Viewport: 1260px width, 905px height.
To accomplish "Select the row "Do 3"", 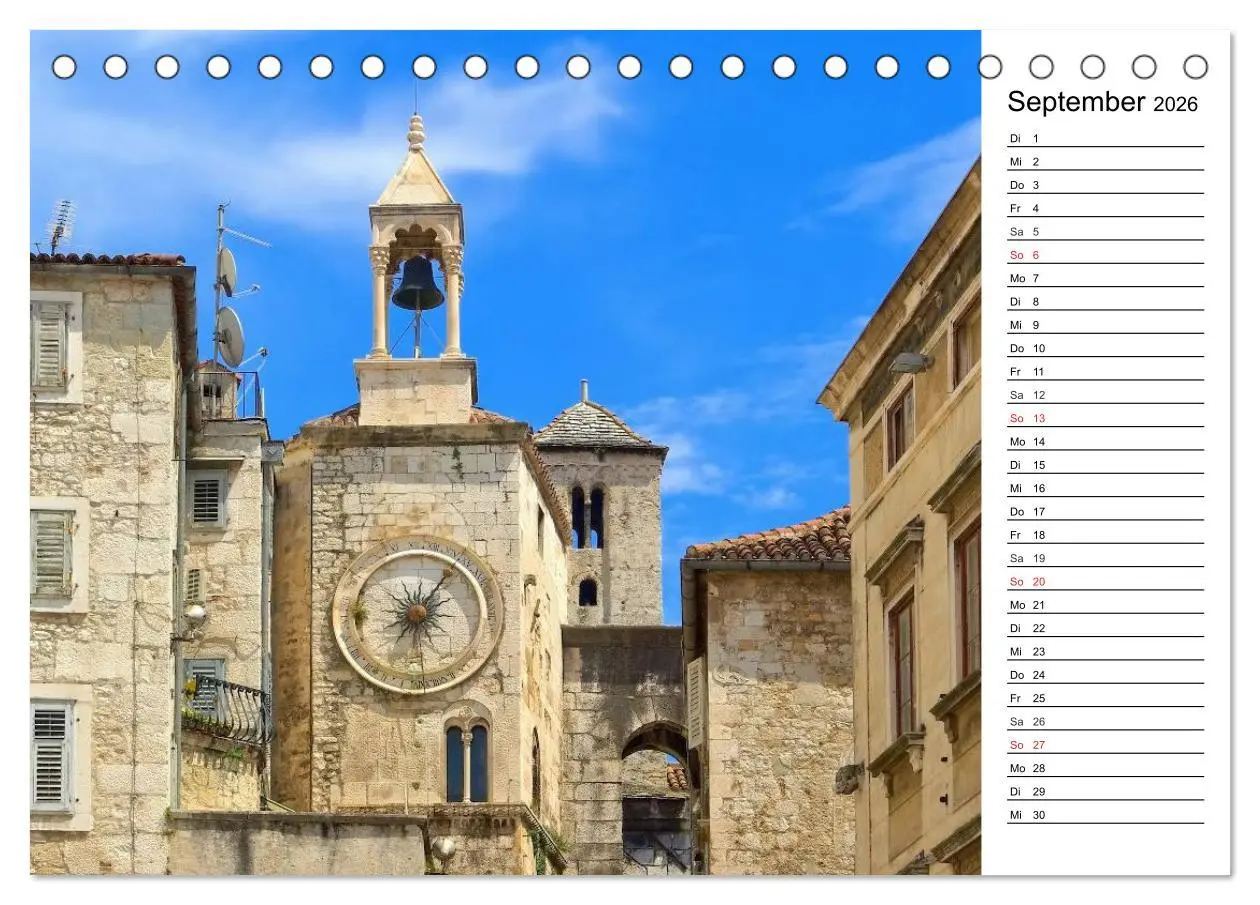I will pos(1105,185).
